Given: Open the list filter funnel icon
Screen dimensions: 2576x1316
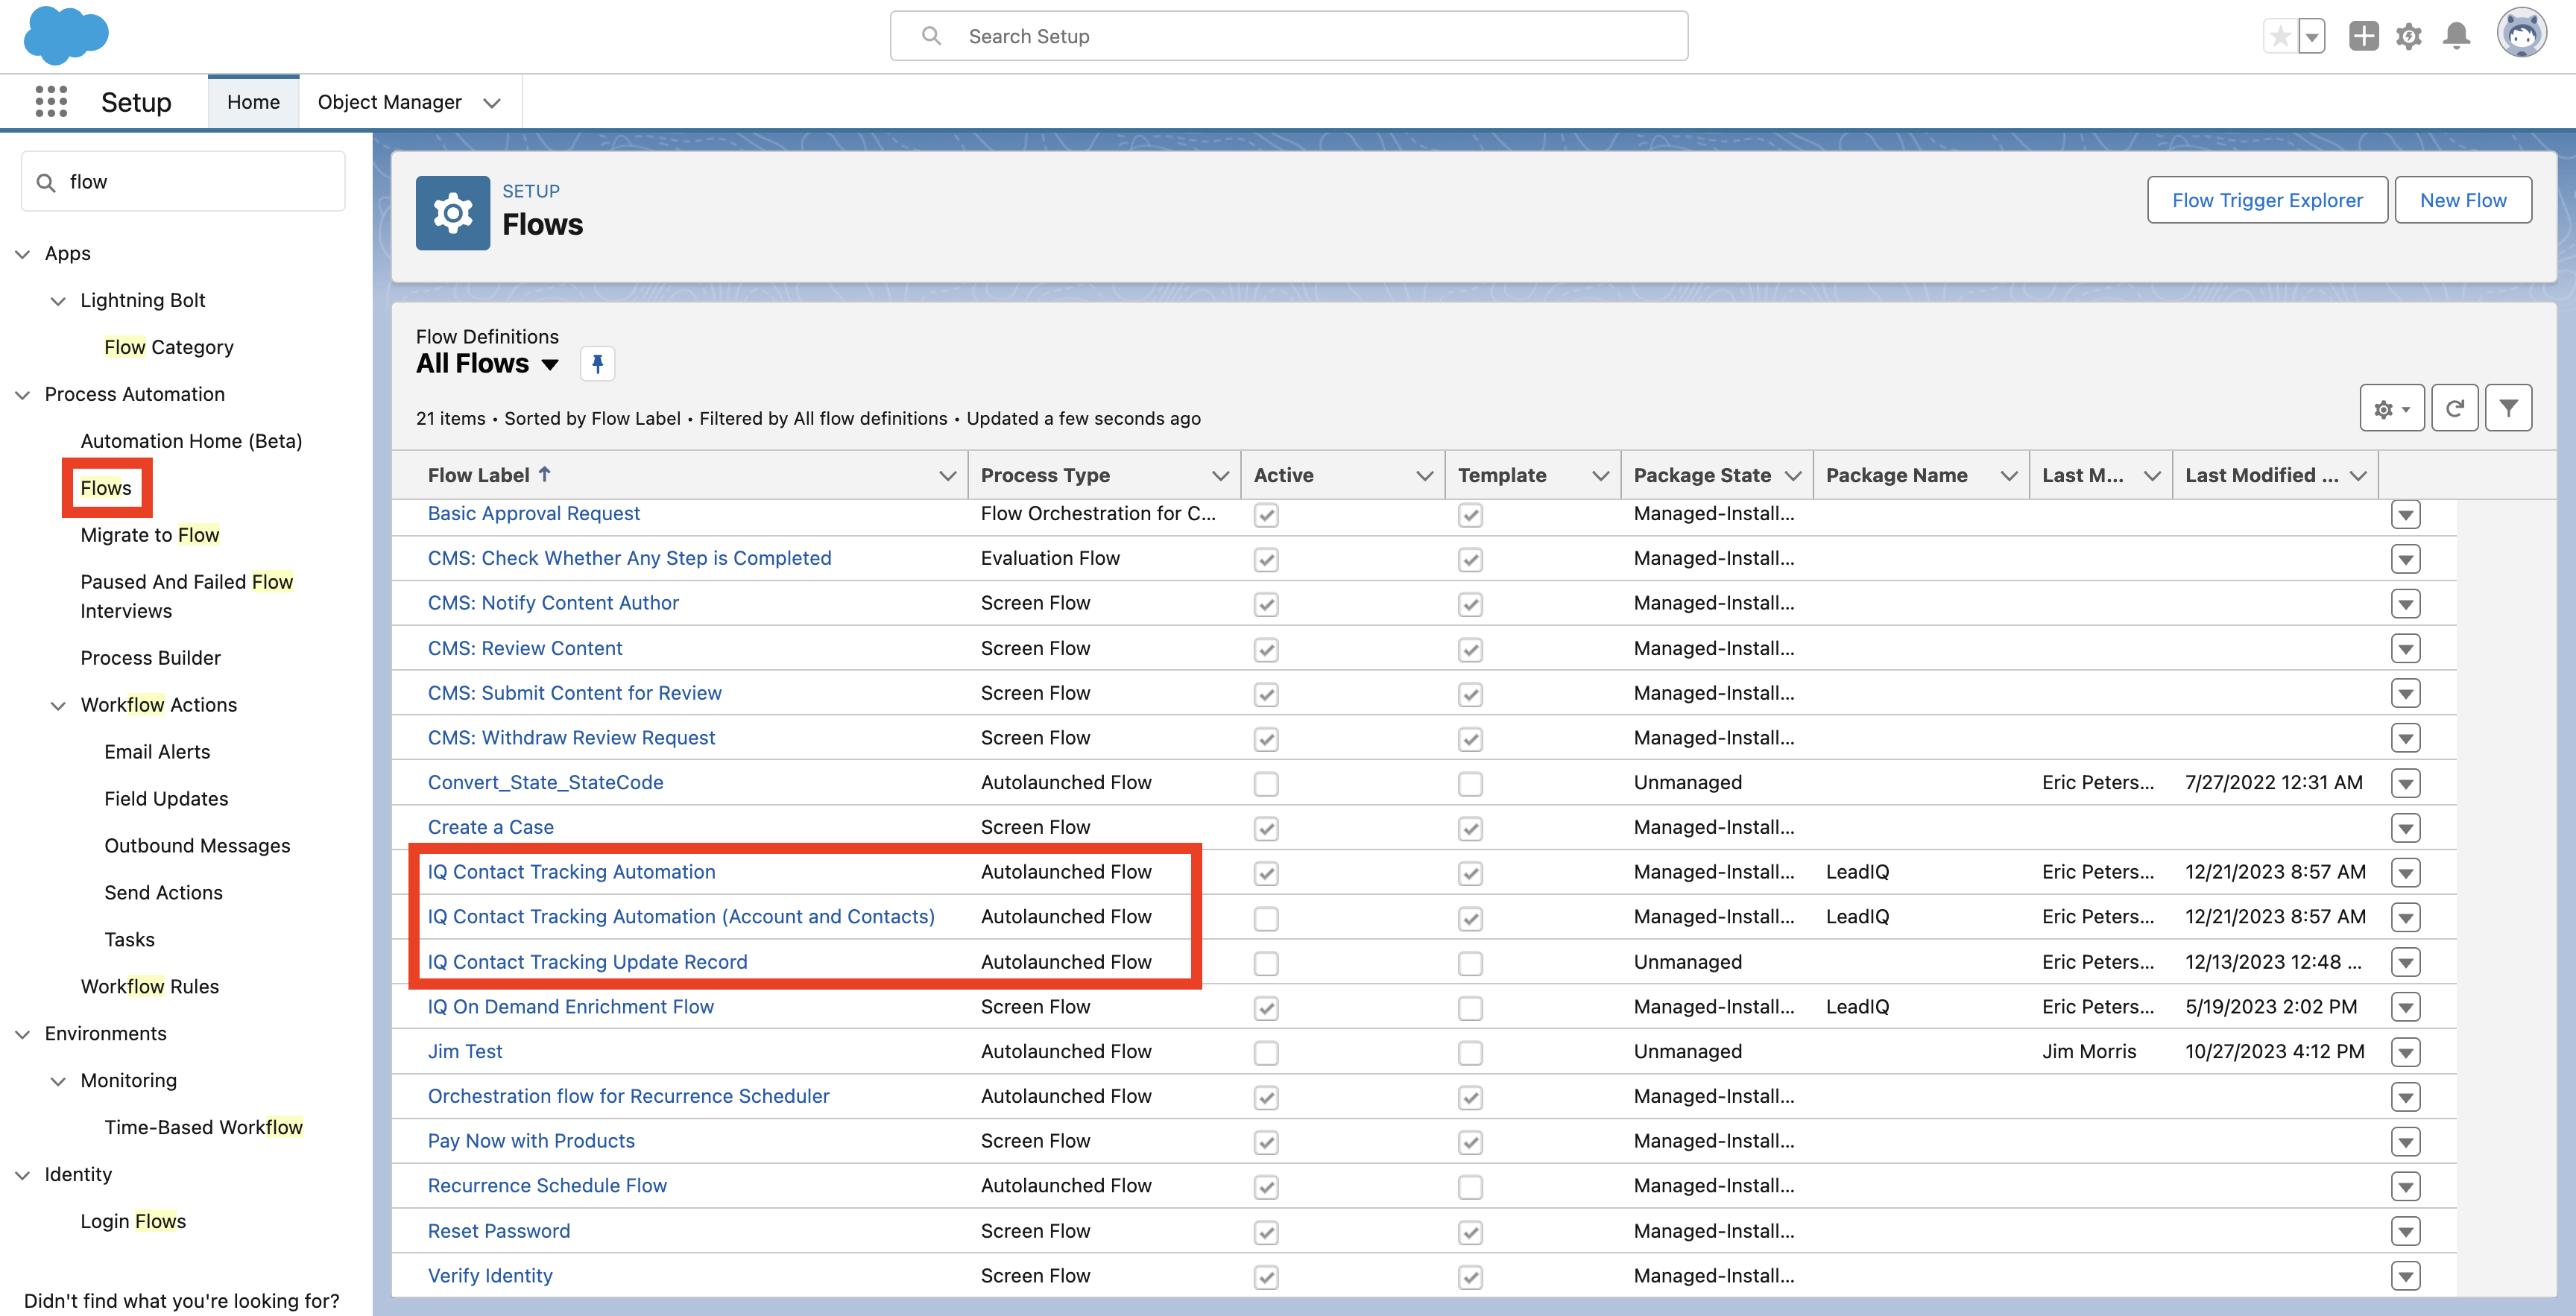Looking at the screenshot, I should (2508, 408).
